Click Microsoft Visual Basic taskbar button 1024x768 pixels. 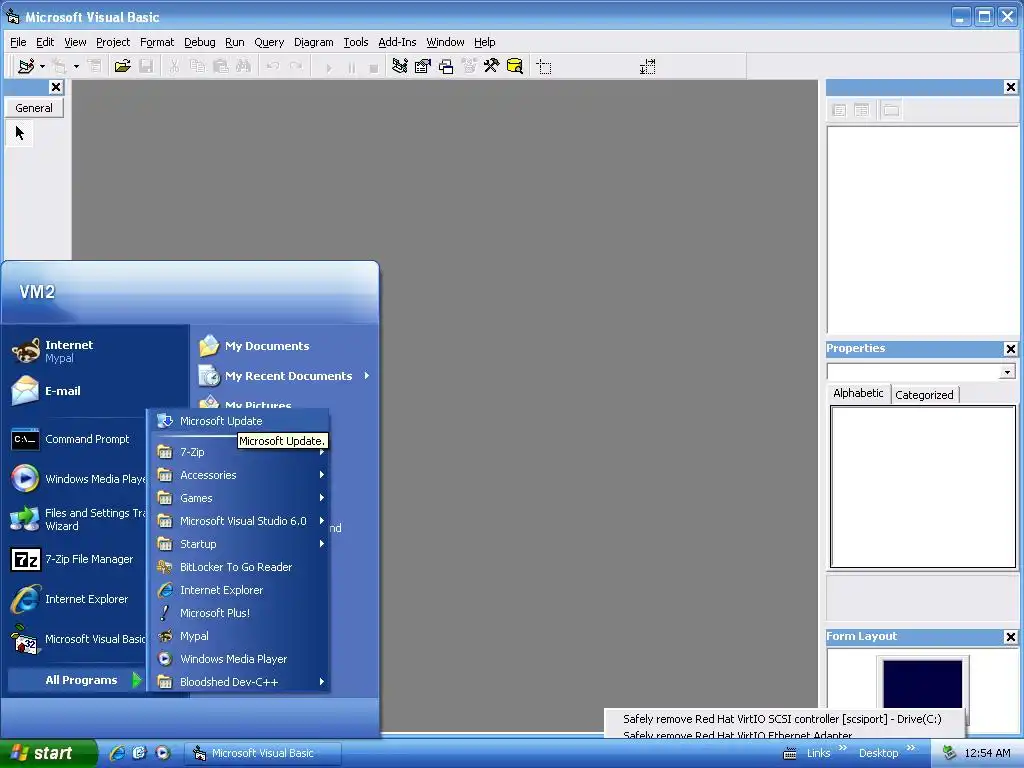pos(263,753)
